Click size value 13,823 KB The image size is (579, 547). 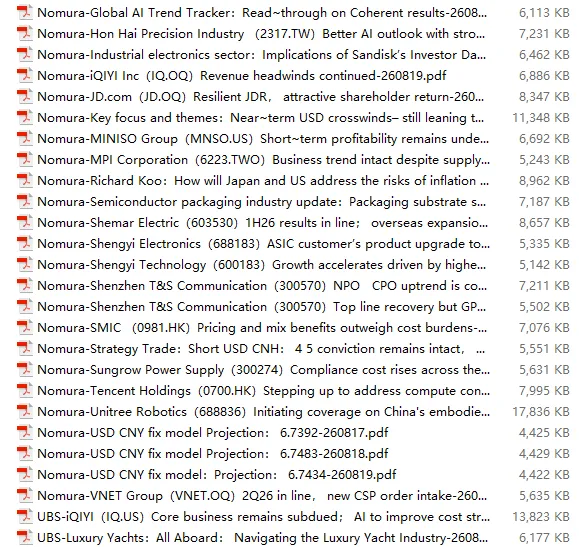coord(541,517)
